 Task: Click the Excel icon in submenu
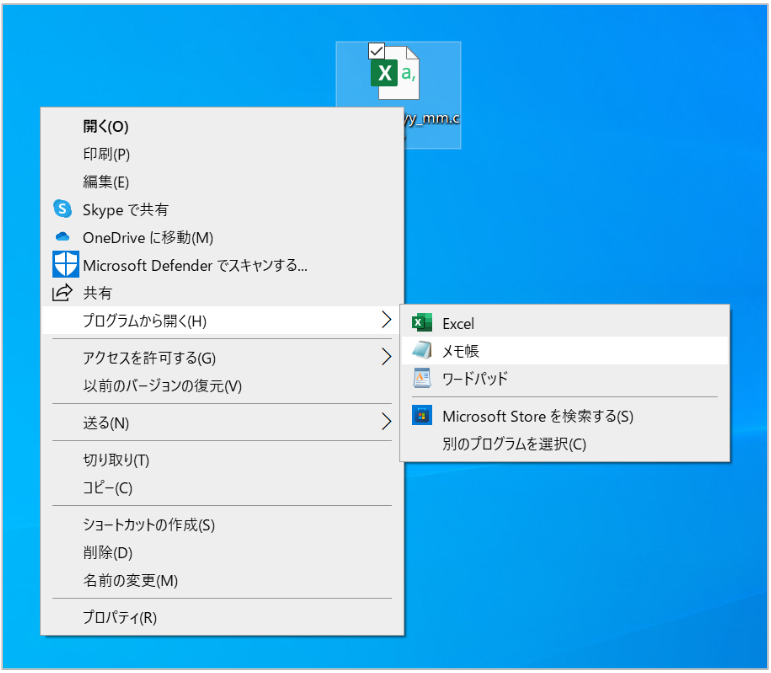pos(422,323)
